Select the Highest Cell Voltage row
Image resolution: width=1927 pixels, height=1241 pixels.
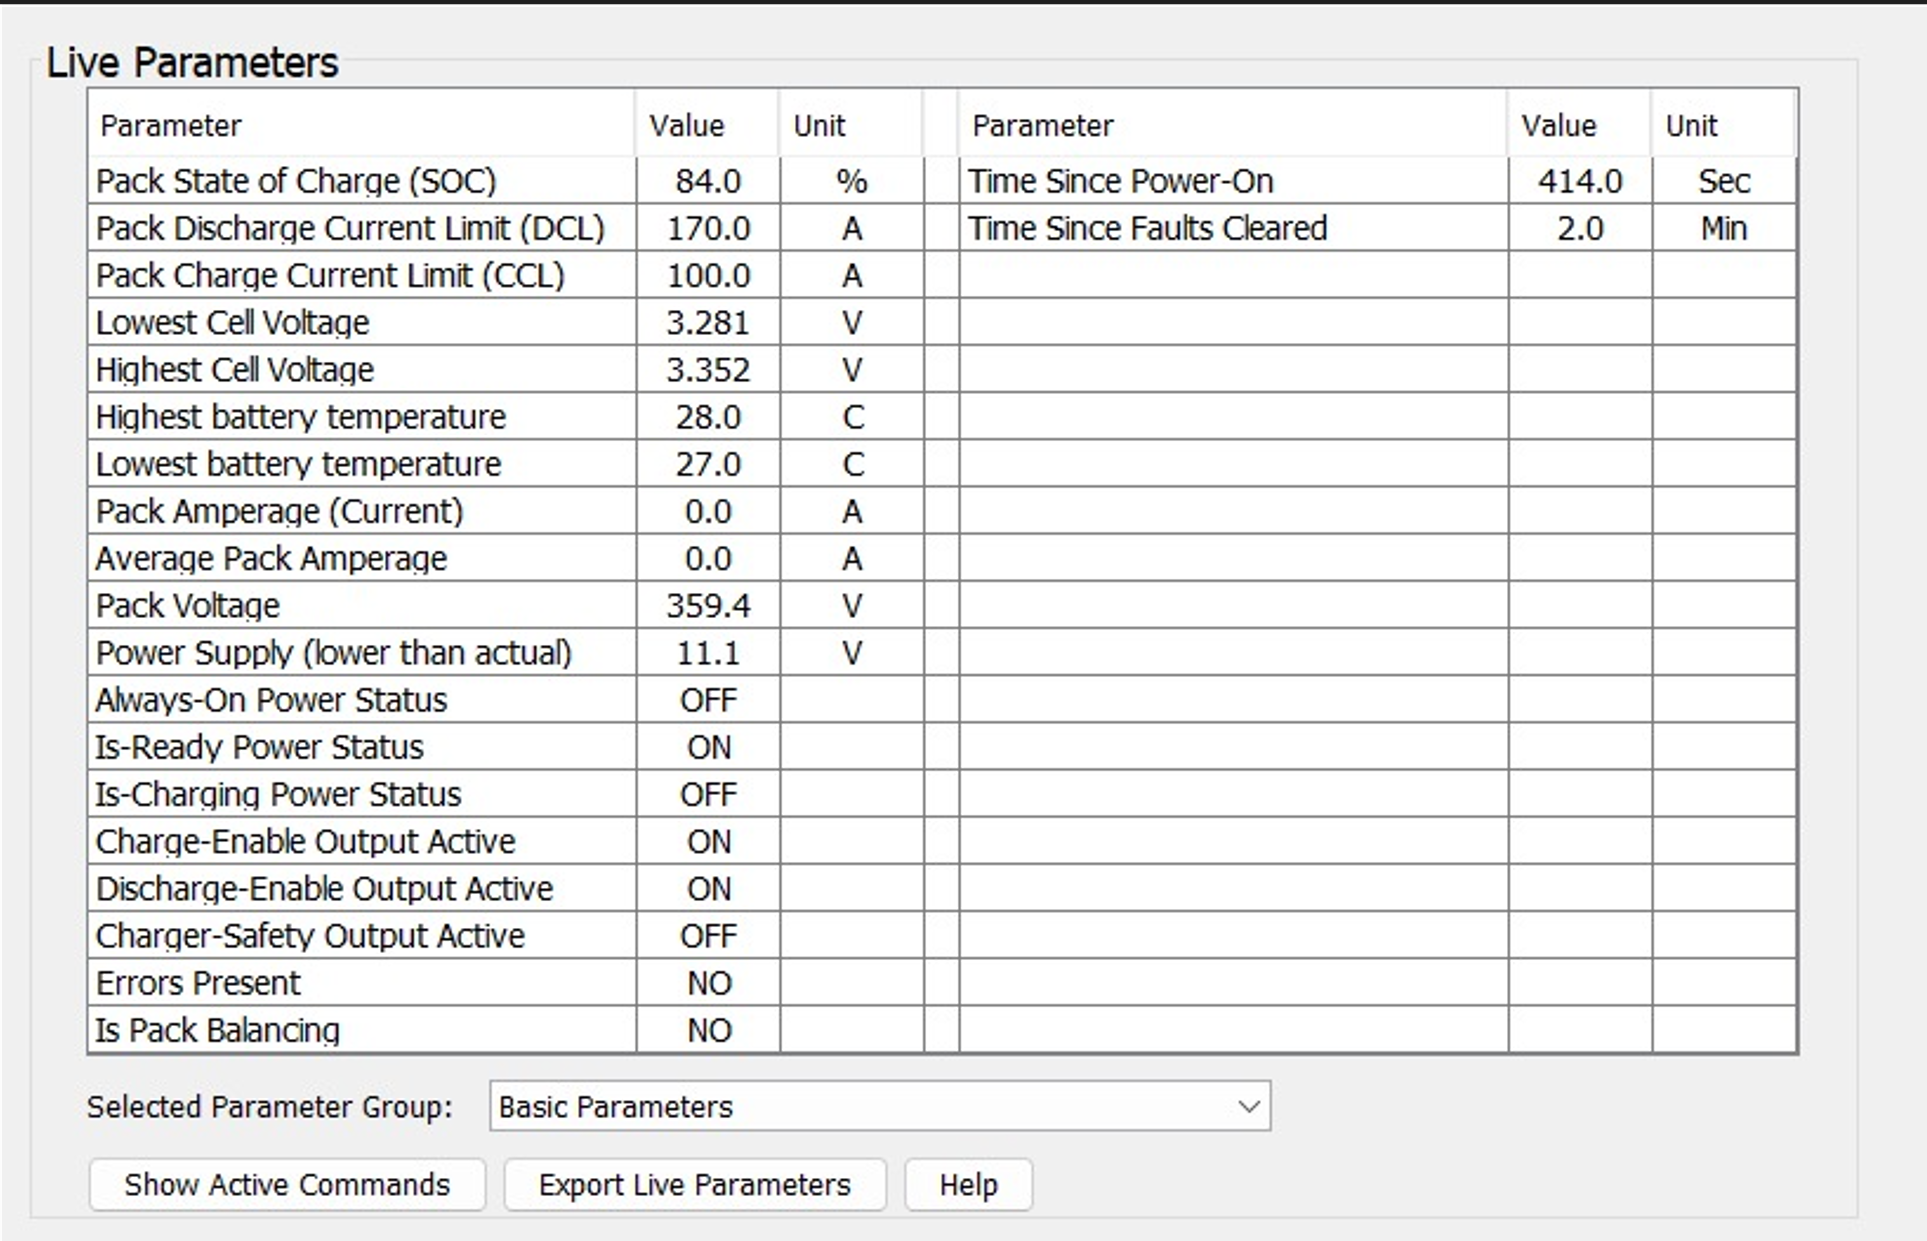point(235,370)
